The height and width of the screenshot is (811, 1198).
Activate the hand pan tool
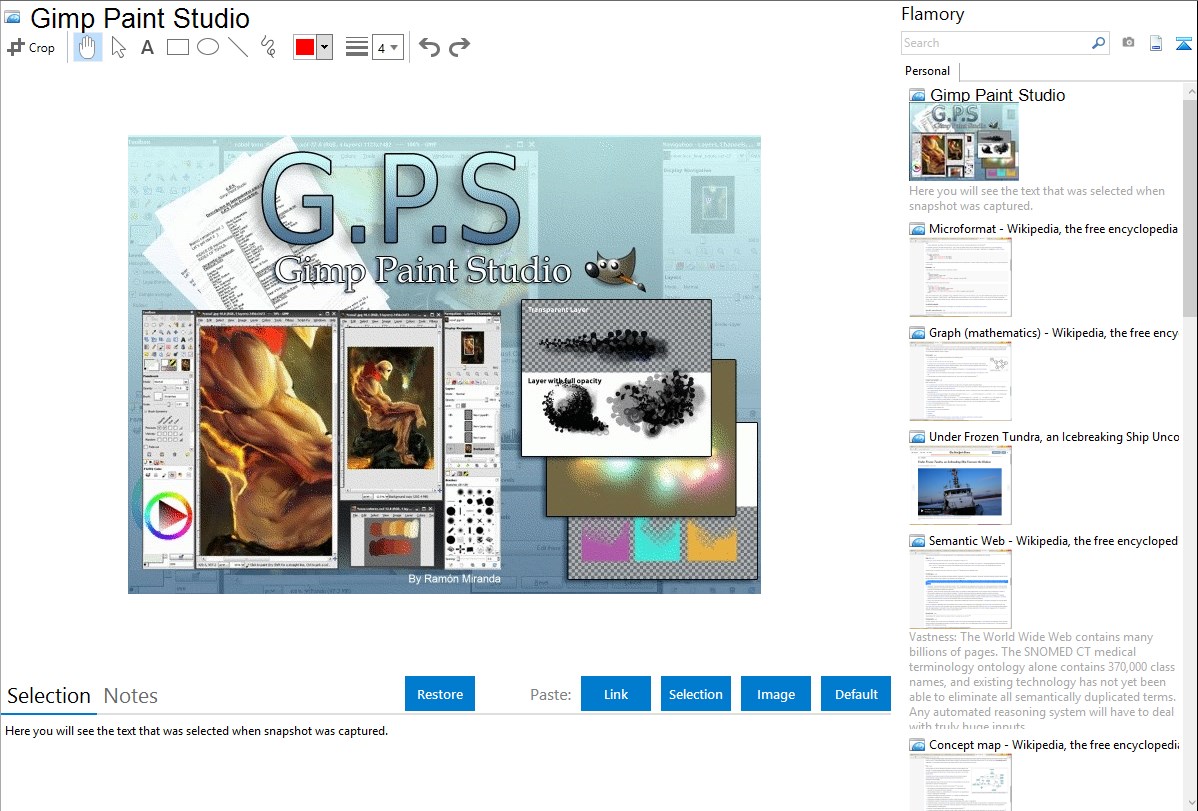pyautogui.click(x=87, y=47)
